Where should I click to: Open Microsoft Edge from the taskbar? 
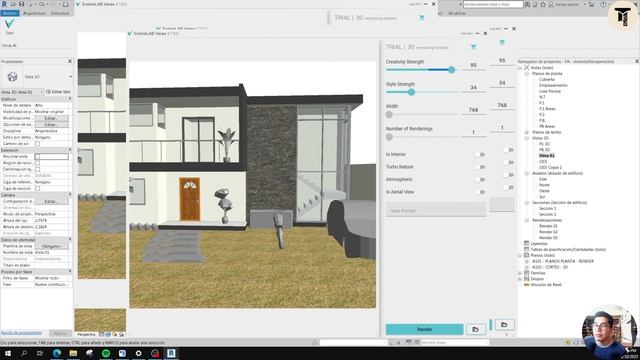coord(57,353)
